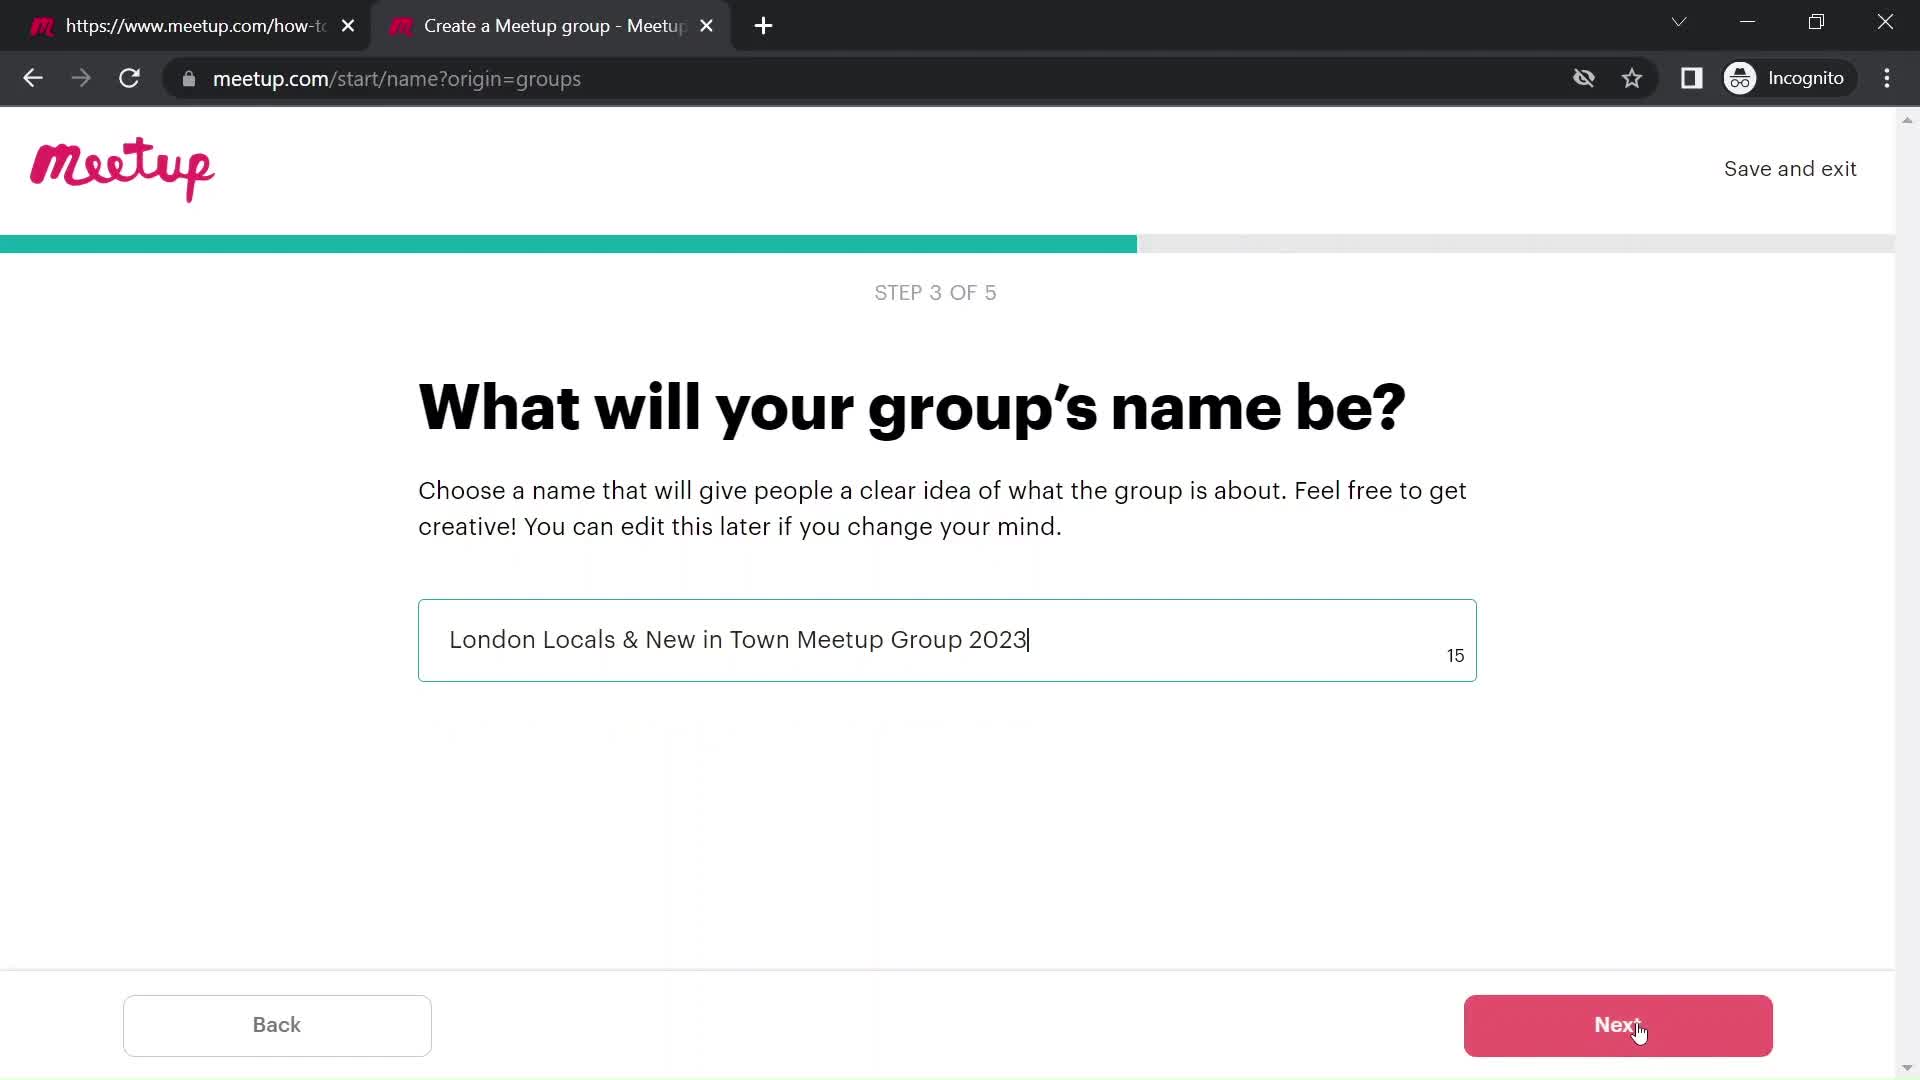Click the Incognito profile icon

1741,78
